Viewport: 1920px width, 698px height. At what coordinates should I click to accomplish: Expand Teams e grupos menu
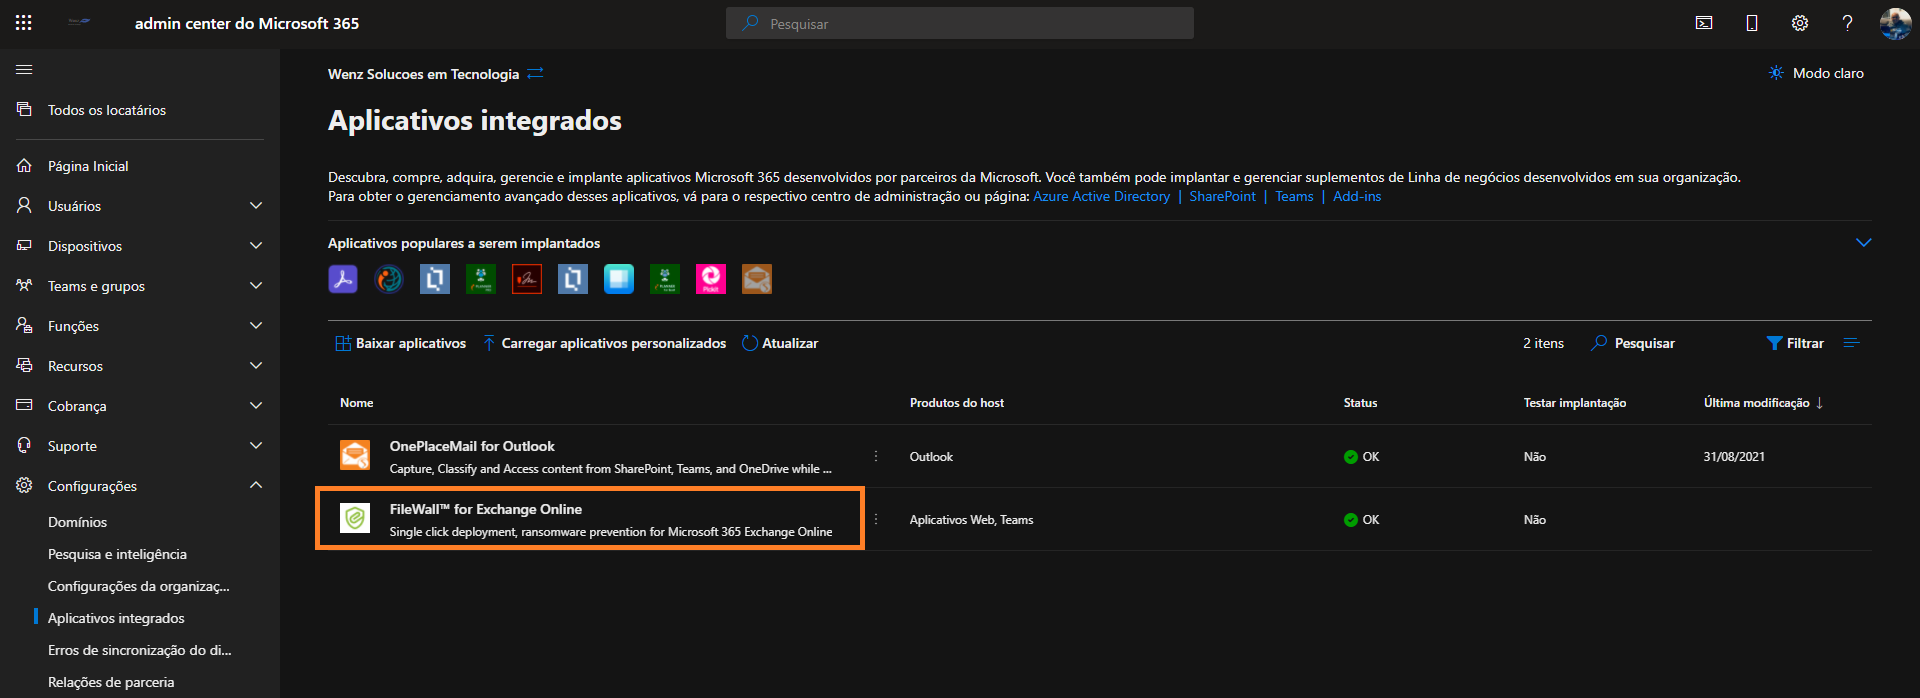coord(140,286)
